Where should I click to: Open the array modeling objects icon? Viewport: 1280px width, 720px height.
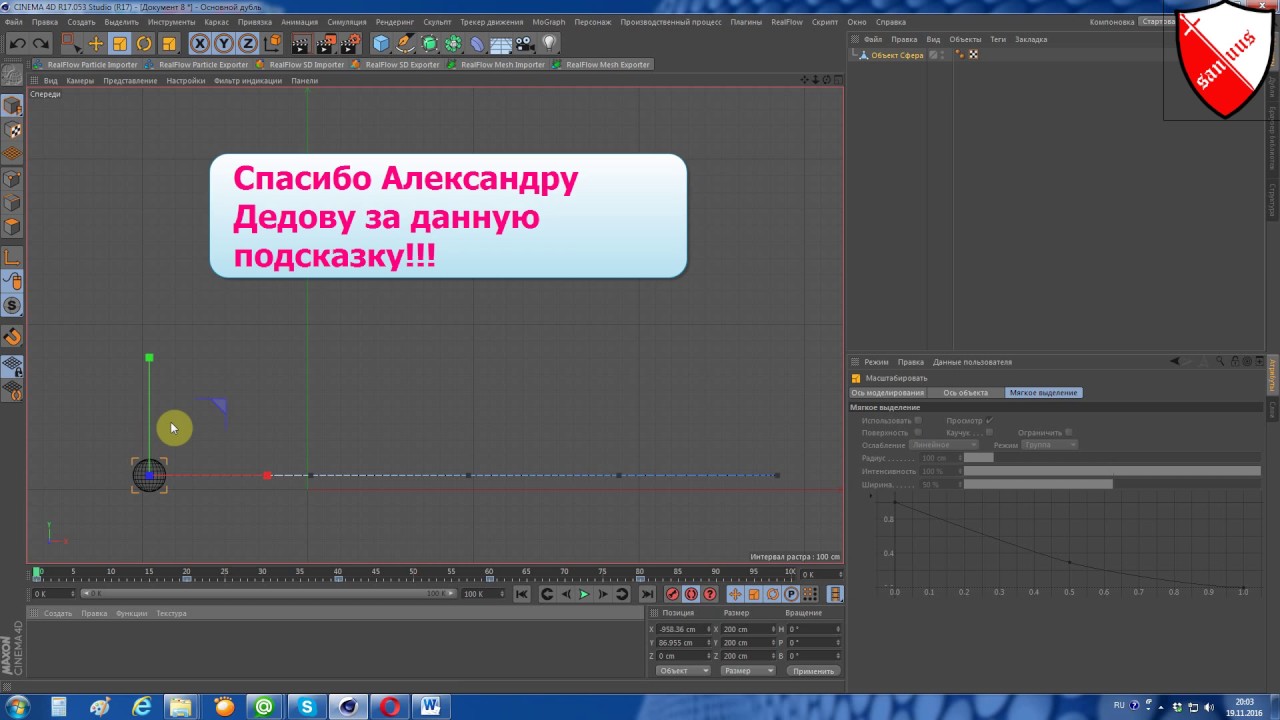pos(453,43)
